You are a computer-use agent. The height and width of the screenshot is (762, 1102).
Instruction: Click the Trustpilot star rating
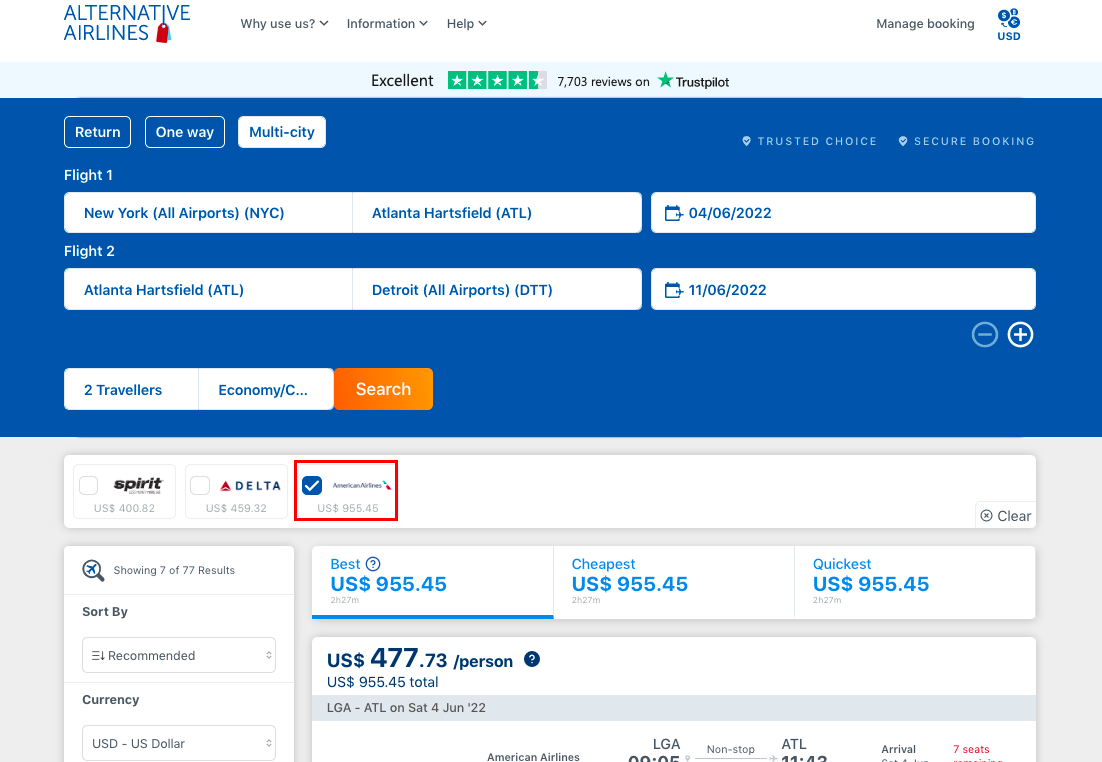click(497, 81)
